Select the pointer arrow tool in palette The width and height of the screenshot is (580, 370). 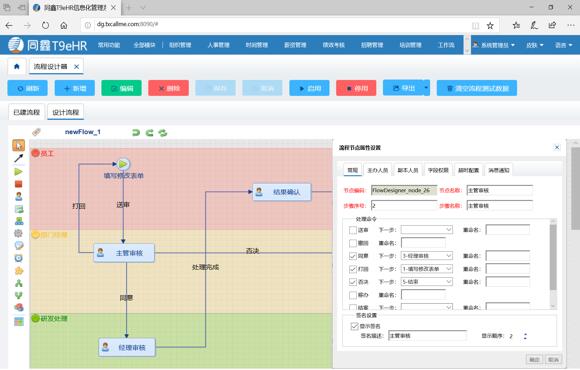point(18,145)
